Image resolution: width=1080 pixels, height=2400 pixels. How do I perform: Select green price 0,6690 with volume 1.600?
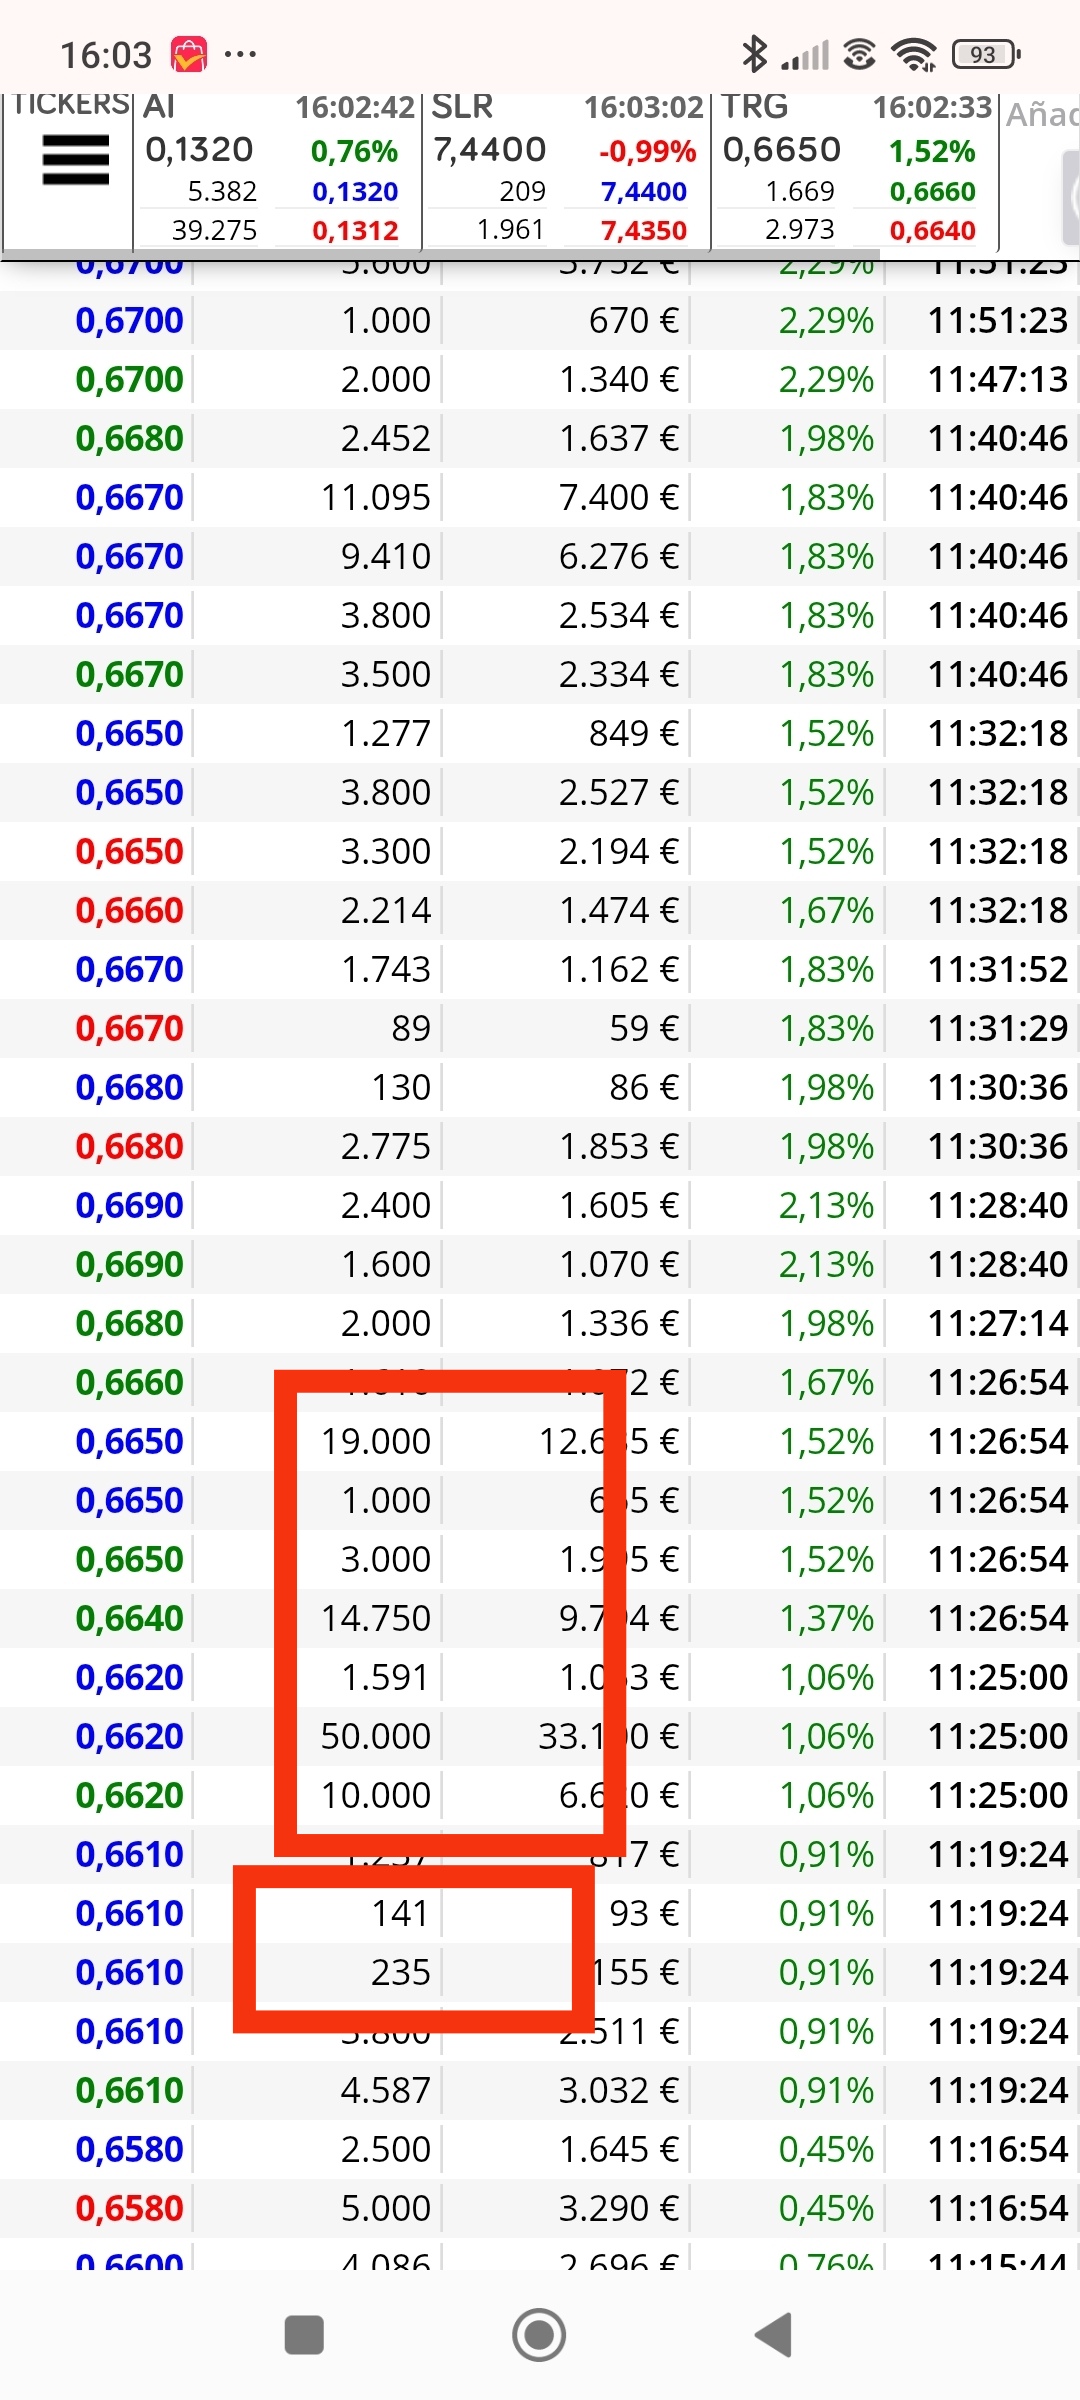point(130,1265)
